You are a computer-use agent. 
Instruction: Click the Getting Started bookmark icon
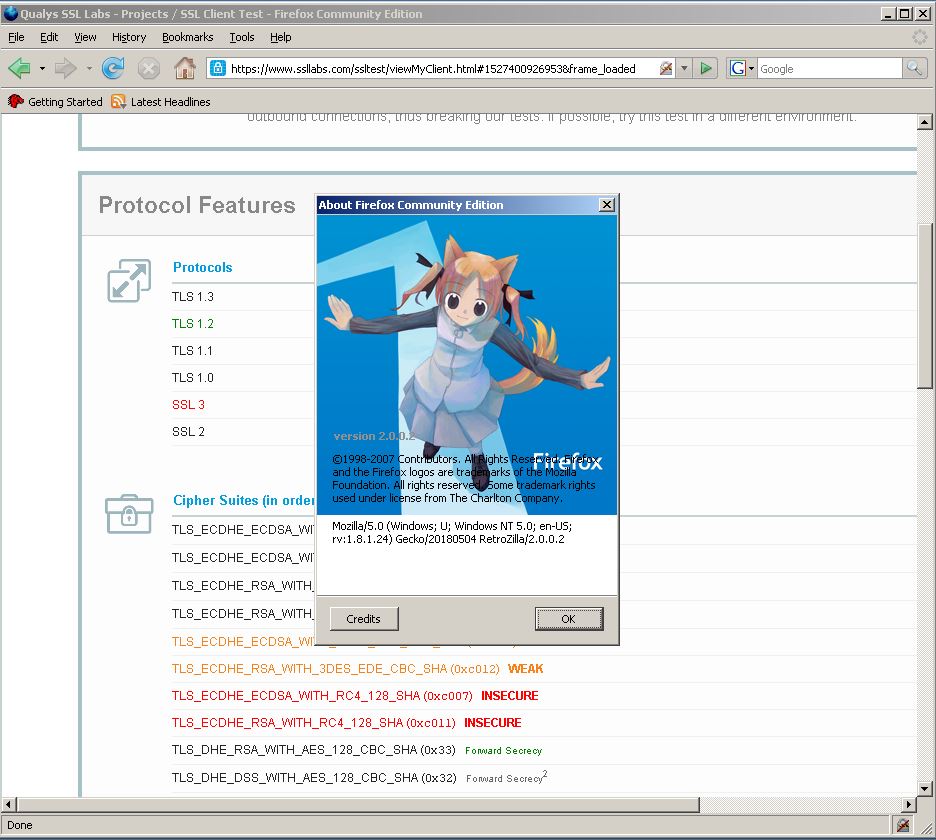[16, 101]
